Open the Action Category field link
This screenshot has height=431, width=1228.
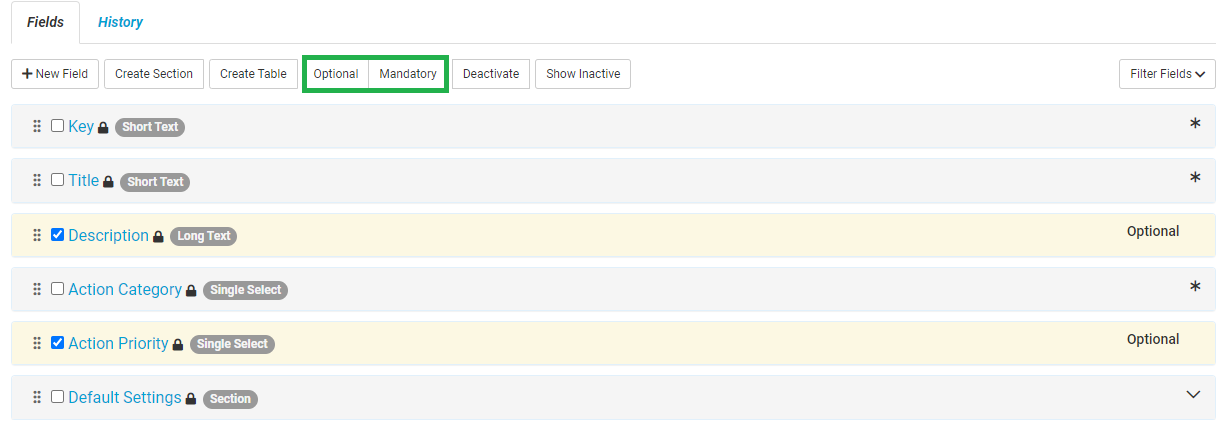pos(125,289)
